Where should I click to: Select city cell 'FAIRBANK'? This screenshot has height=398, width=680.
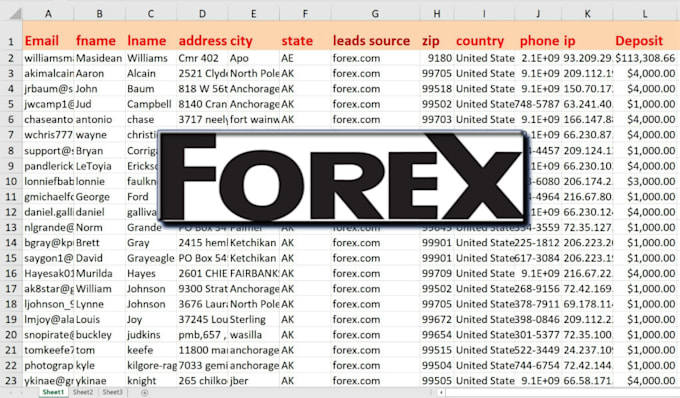(x=254, y=274)
